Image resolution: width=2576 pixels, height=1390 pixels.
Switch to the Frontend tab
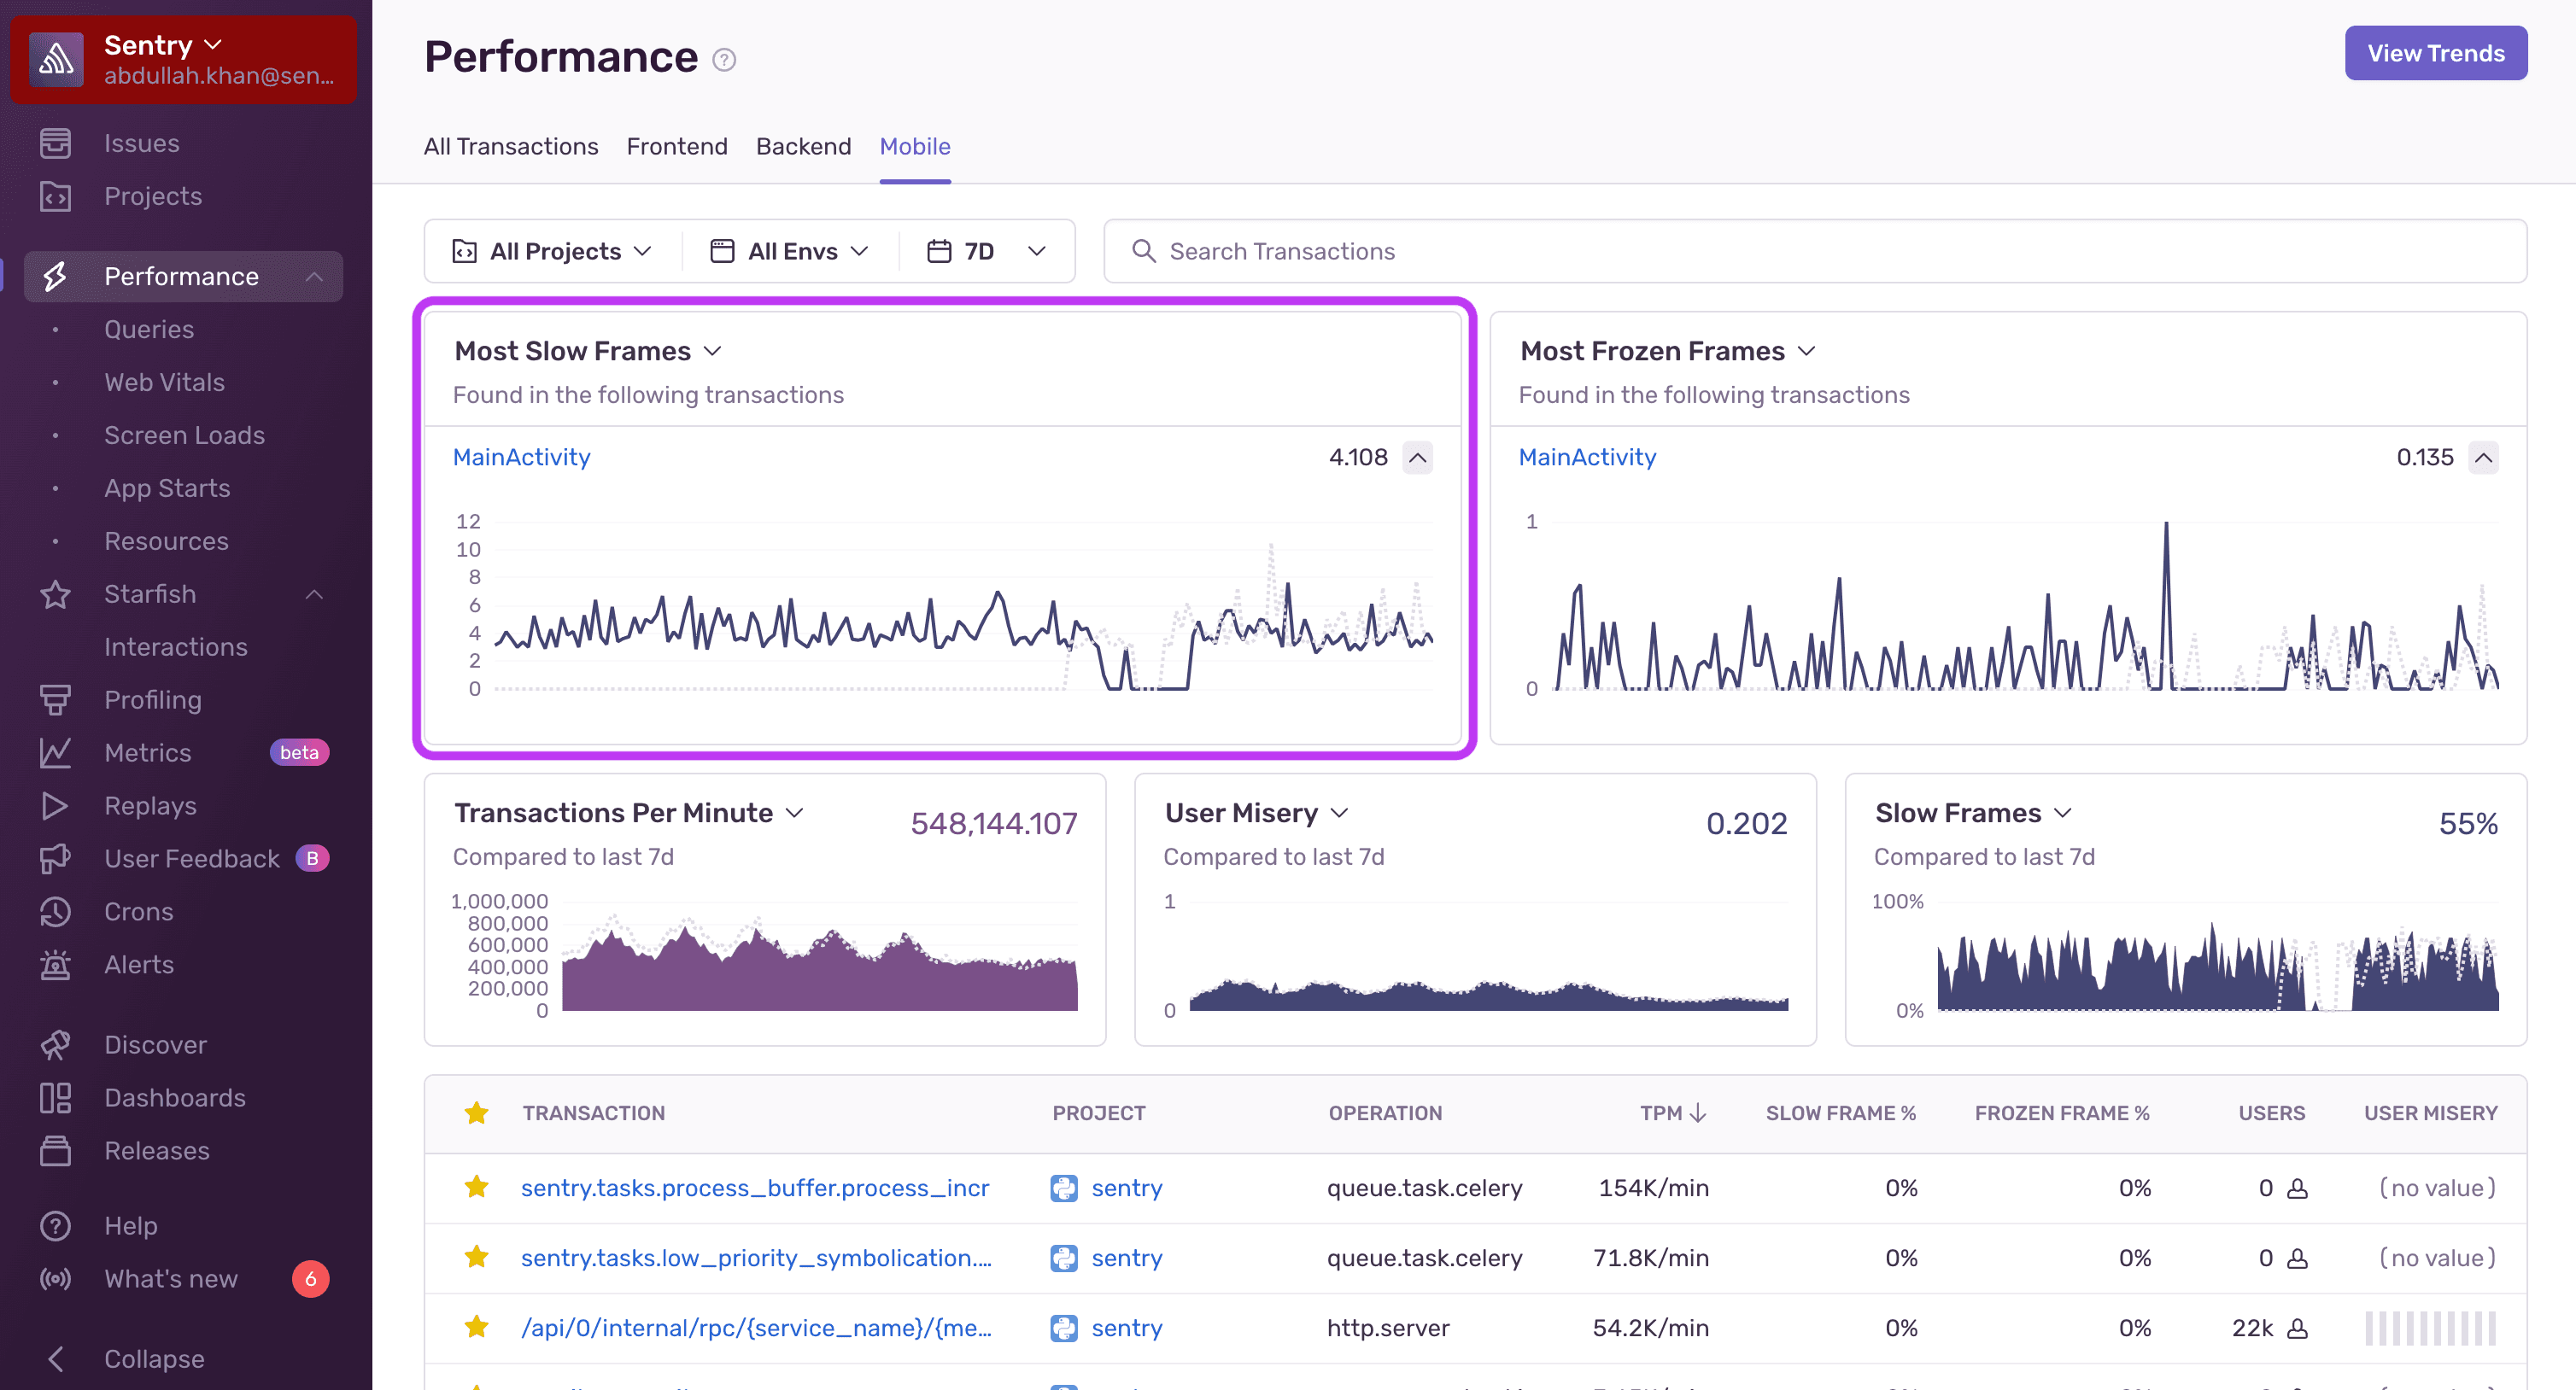676,145
